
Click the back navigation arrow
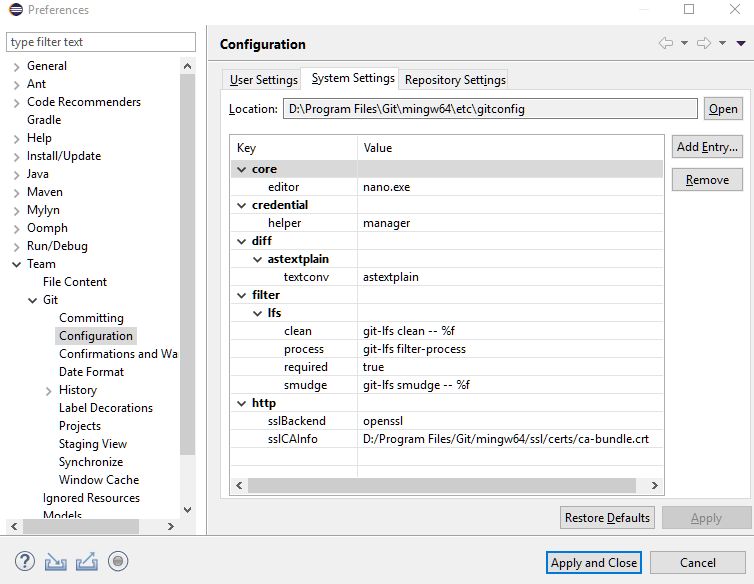[666, 43]
